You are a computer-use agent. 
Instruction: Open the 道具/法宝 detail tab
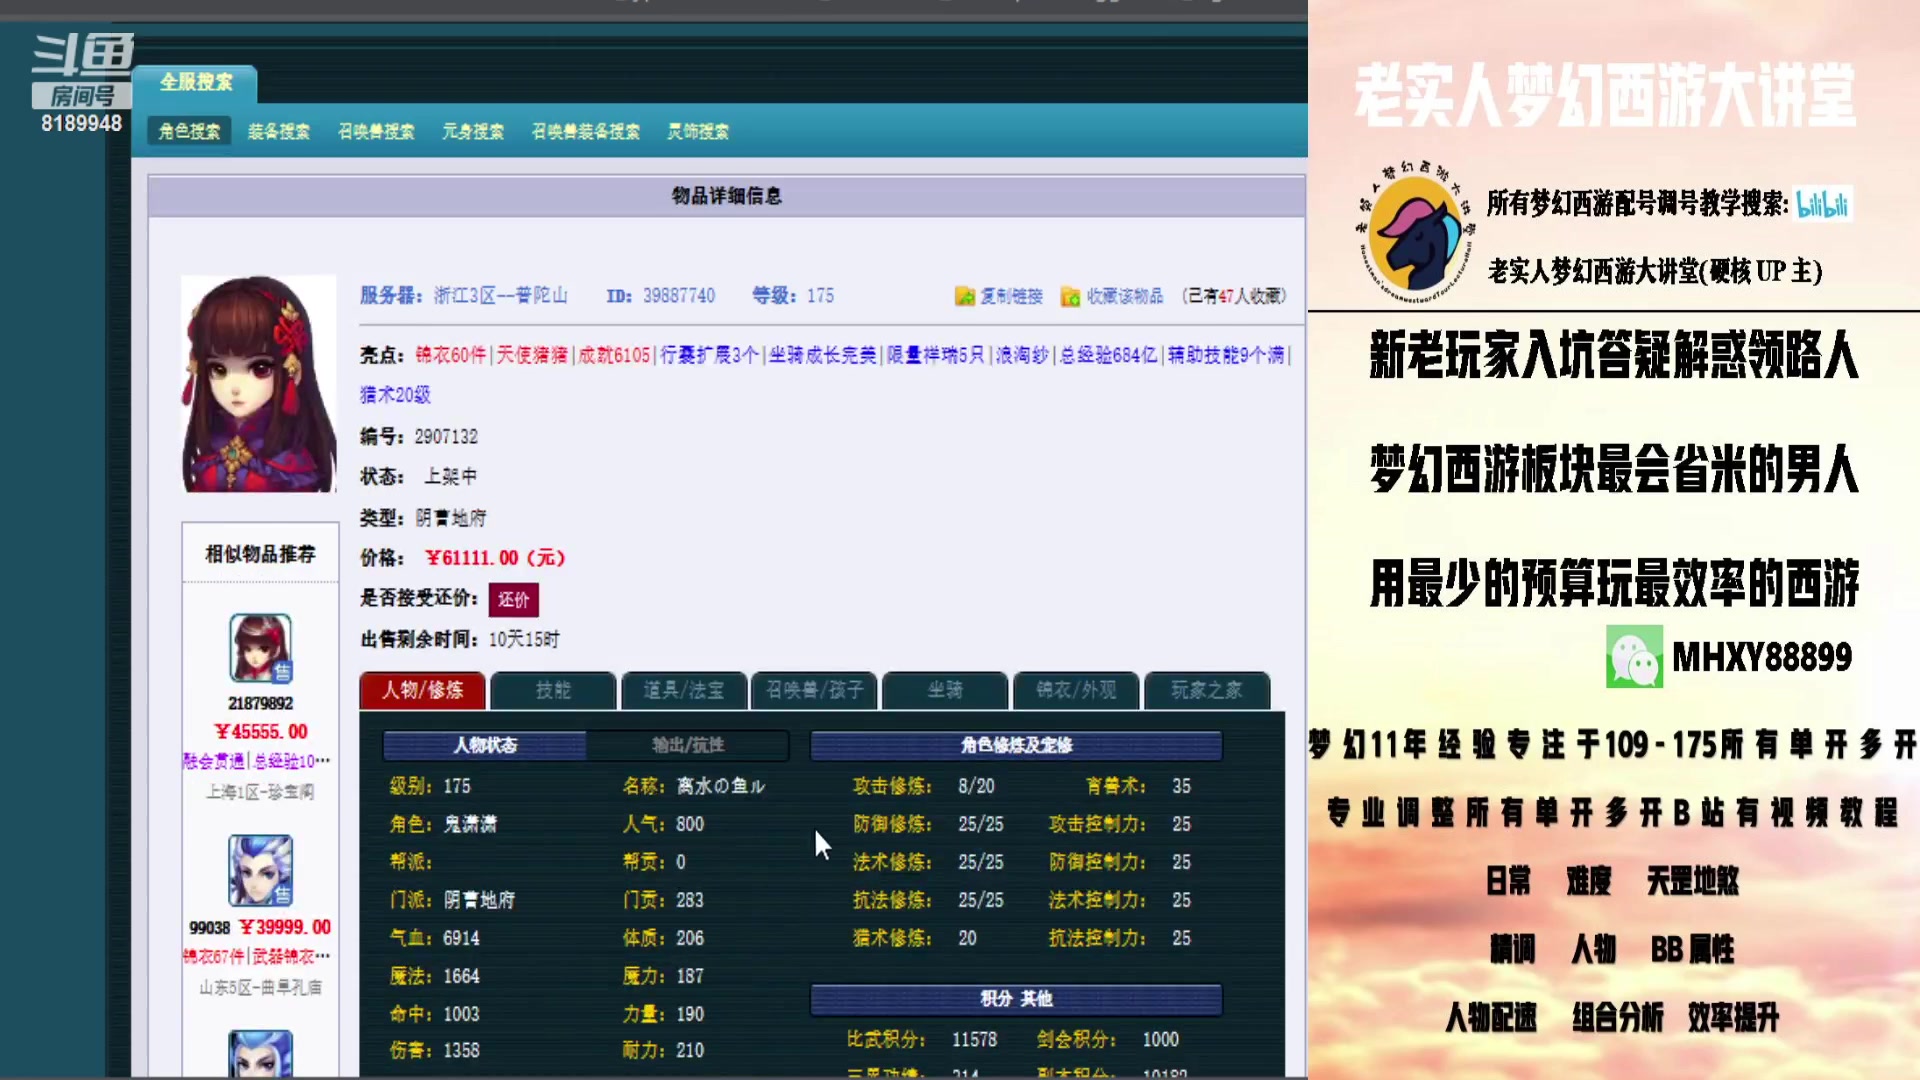[683, 690]
